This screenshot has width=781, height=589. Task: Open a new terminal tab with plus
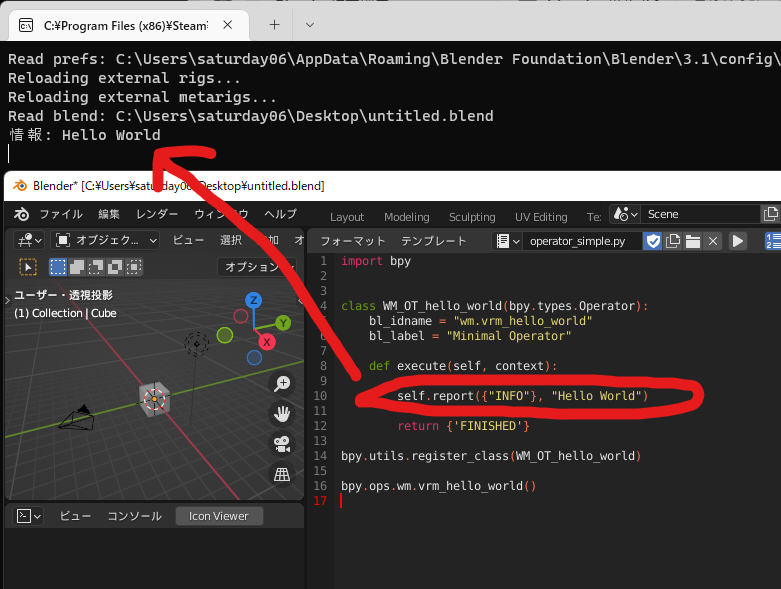(x=274, y=25)
